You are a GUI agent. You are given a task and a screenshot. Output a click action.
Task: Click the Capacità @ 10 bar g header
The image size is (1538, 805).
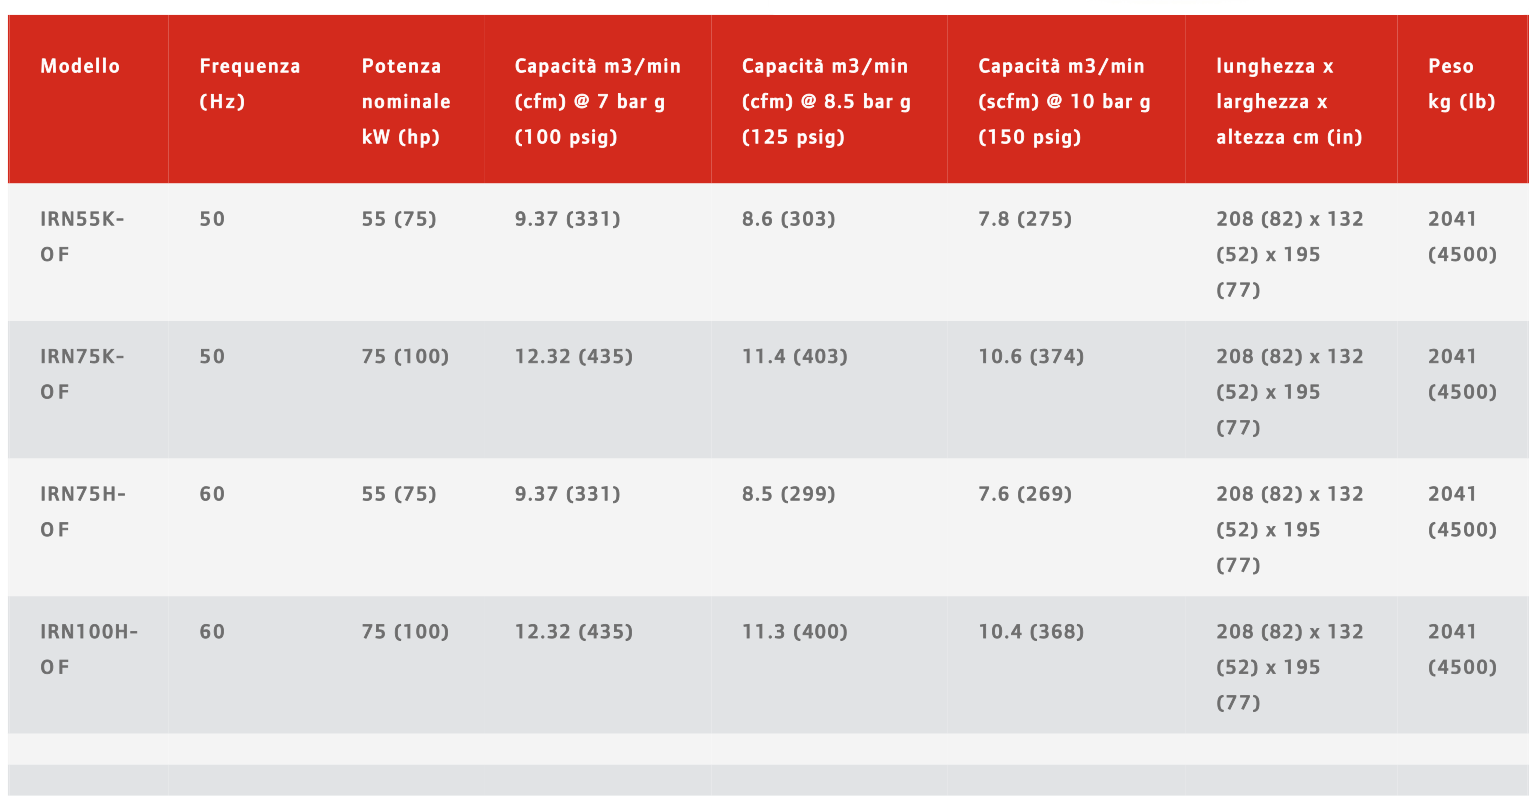1063,101
